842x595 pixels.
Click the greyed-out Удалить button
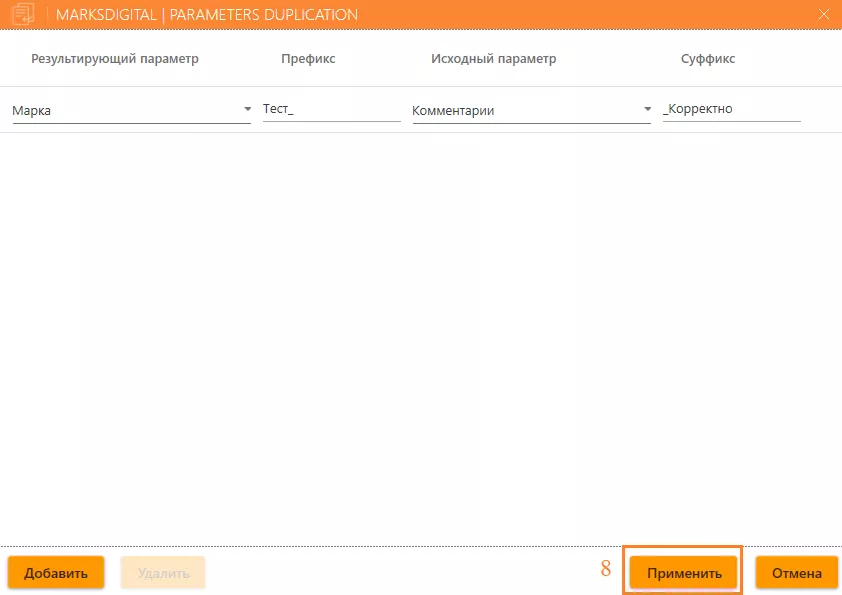coord(163,573)
